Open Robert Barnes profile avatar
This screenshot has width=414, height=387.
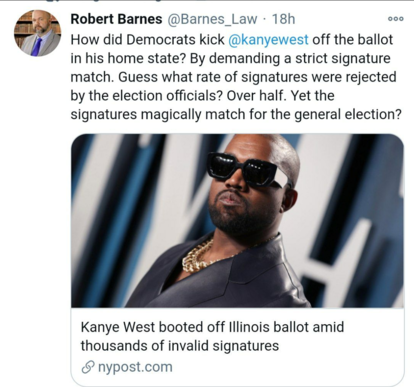pos(37,33)
